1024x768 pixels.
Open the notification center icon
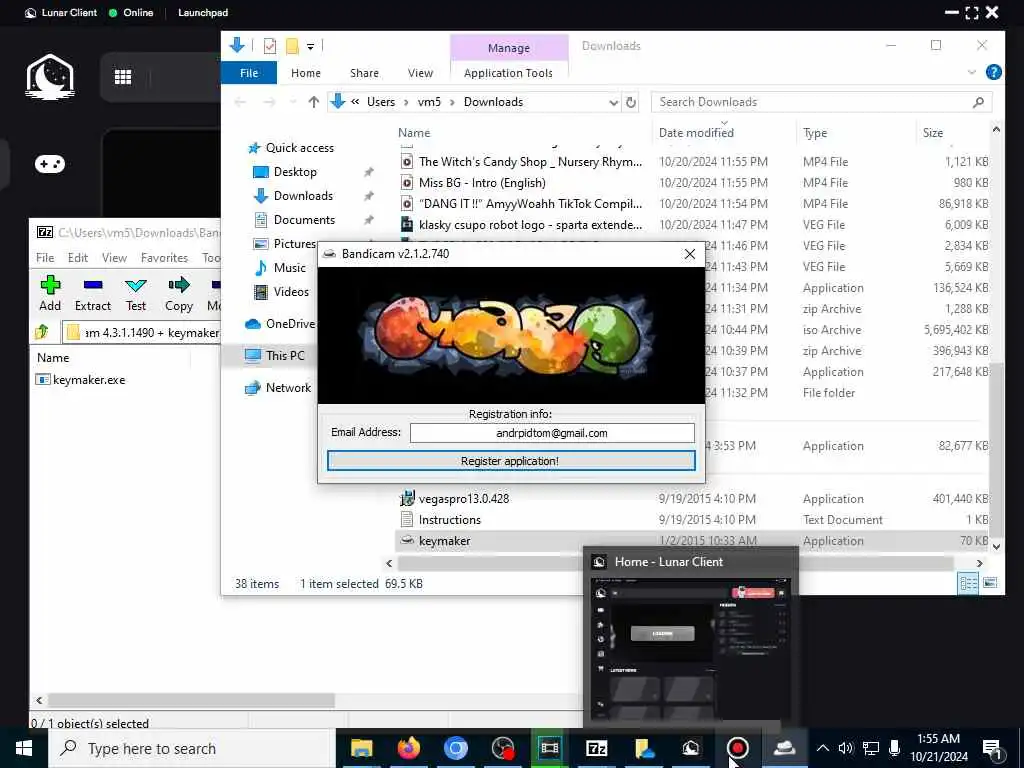click(992, 749)
